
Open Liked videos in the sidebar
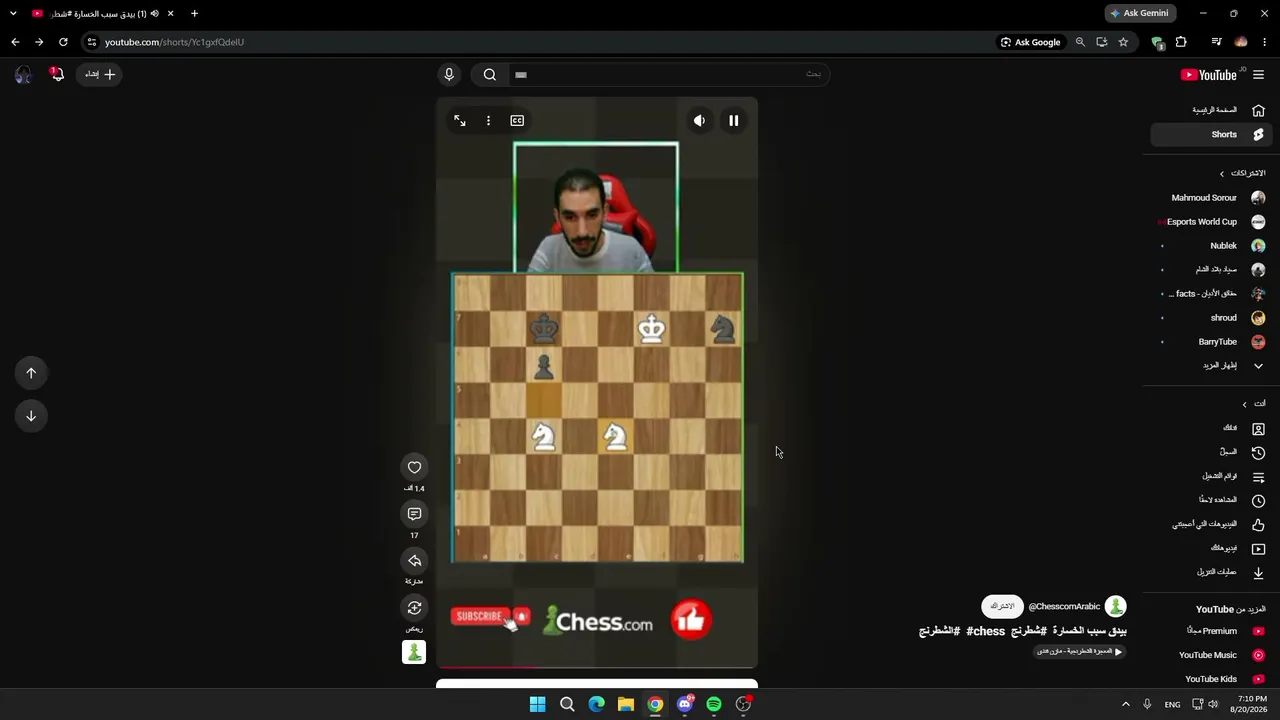point(1209,524)
